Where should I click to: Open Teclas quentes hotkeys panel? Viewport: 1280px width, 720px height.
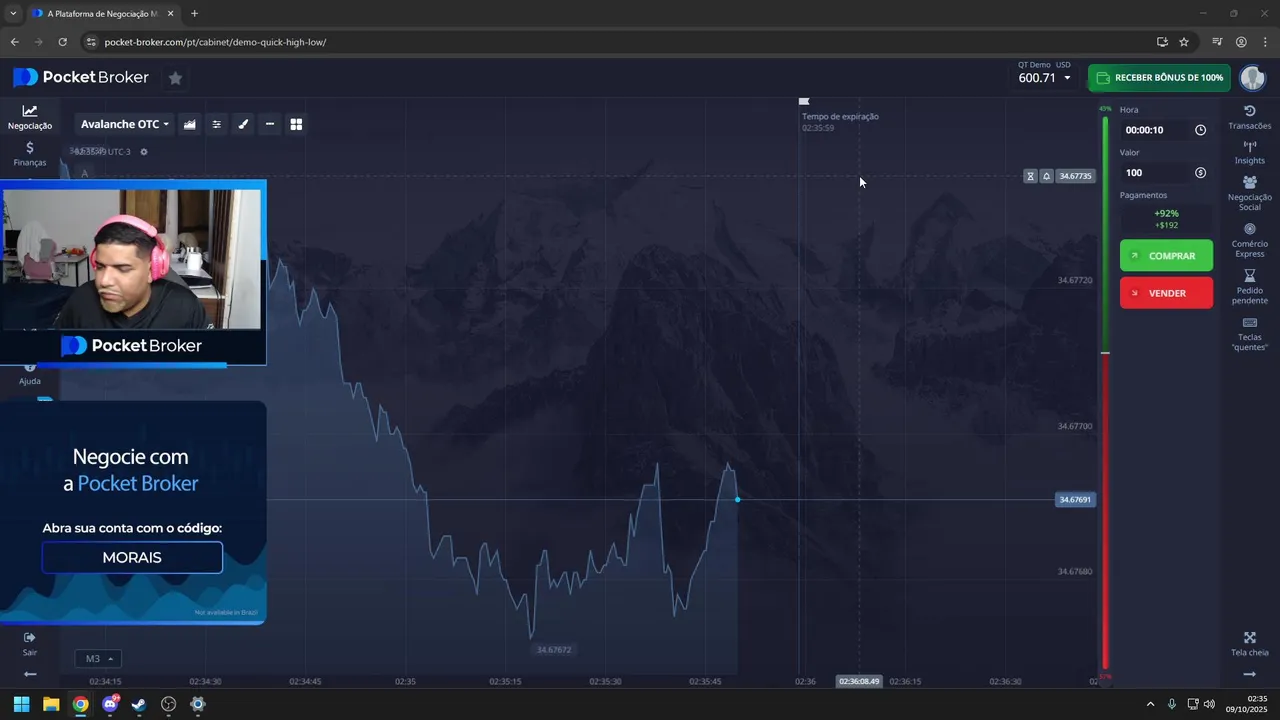1249,334
